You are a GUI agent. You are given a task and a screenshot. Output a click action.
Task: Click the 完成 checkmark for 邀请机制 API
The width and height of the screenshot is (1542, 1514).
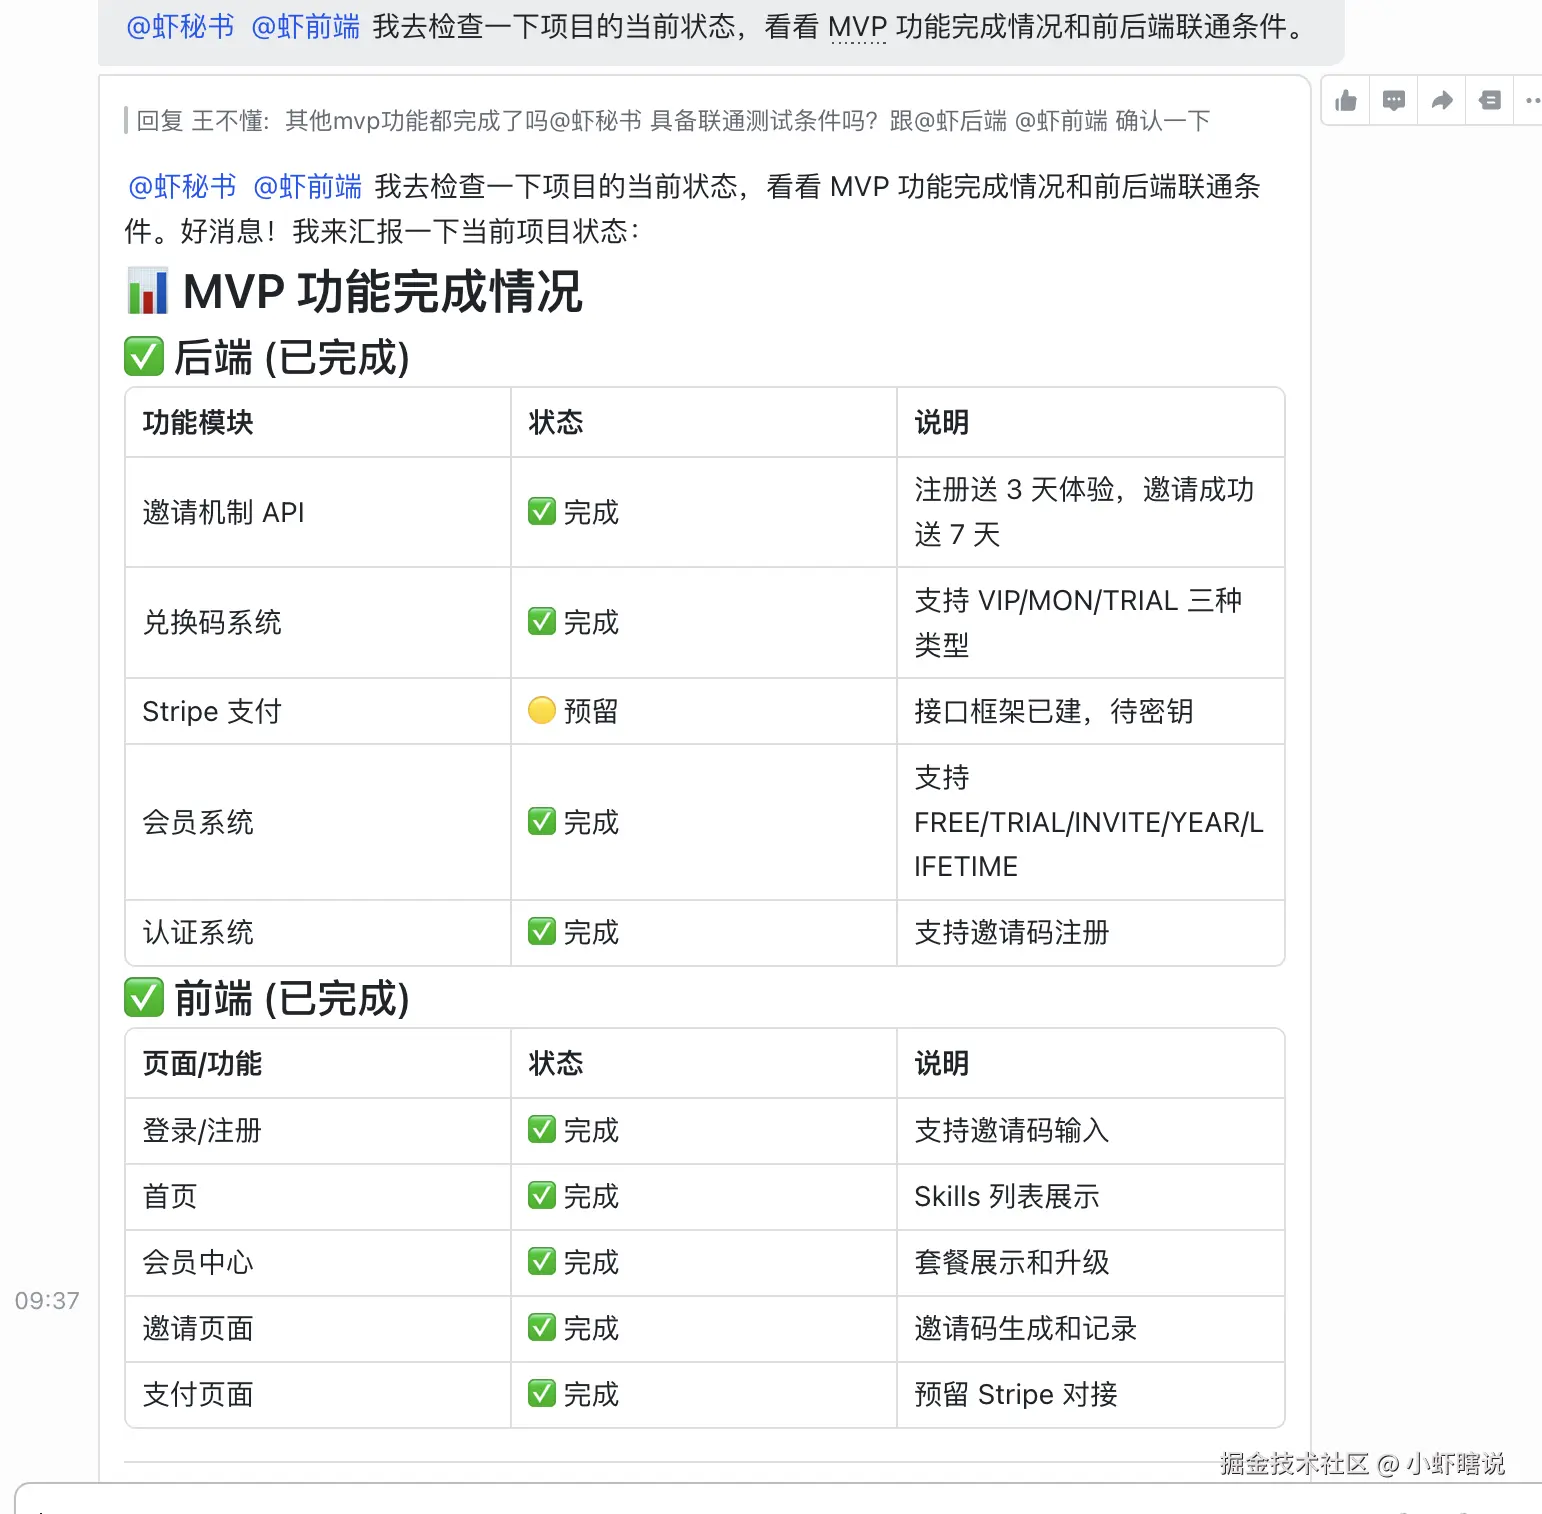click(x=541, y=511)
